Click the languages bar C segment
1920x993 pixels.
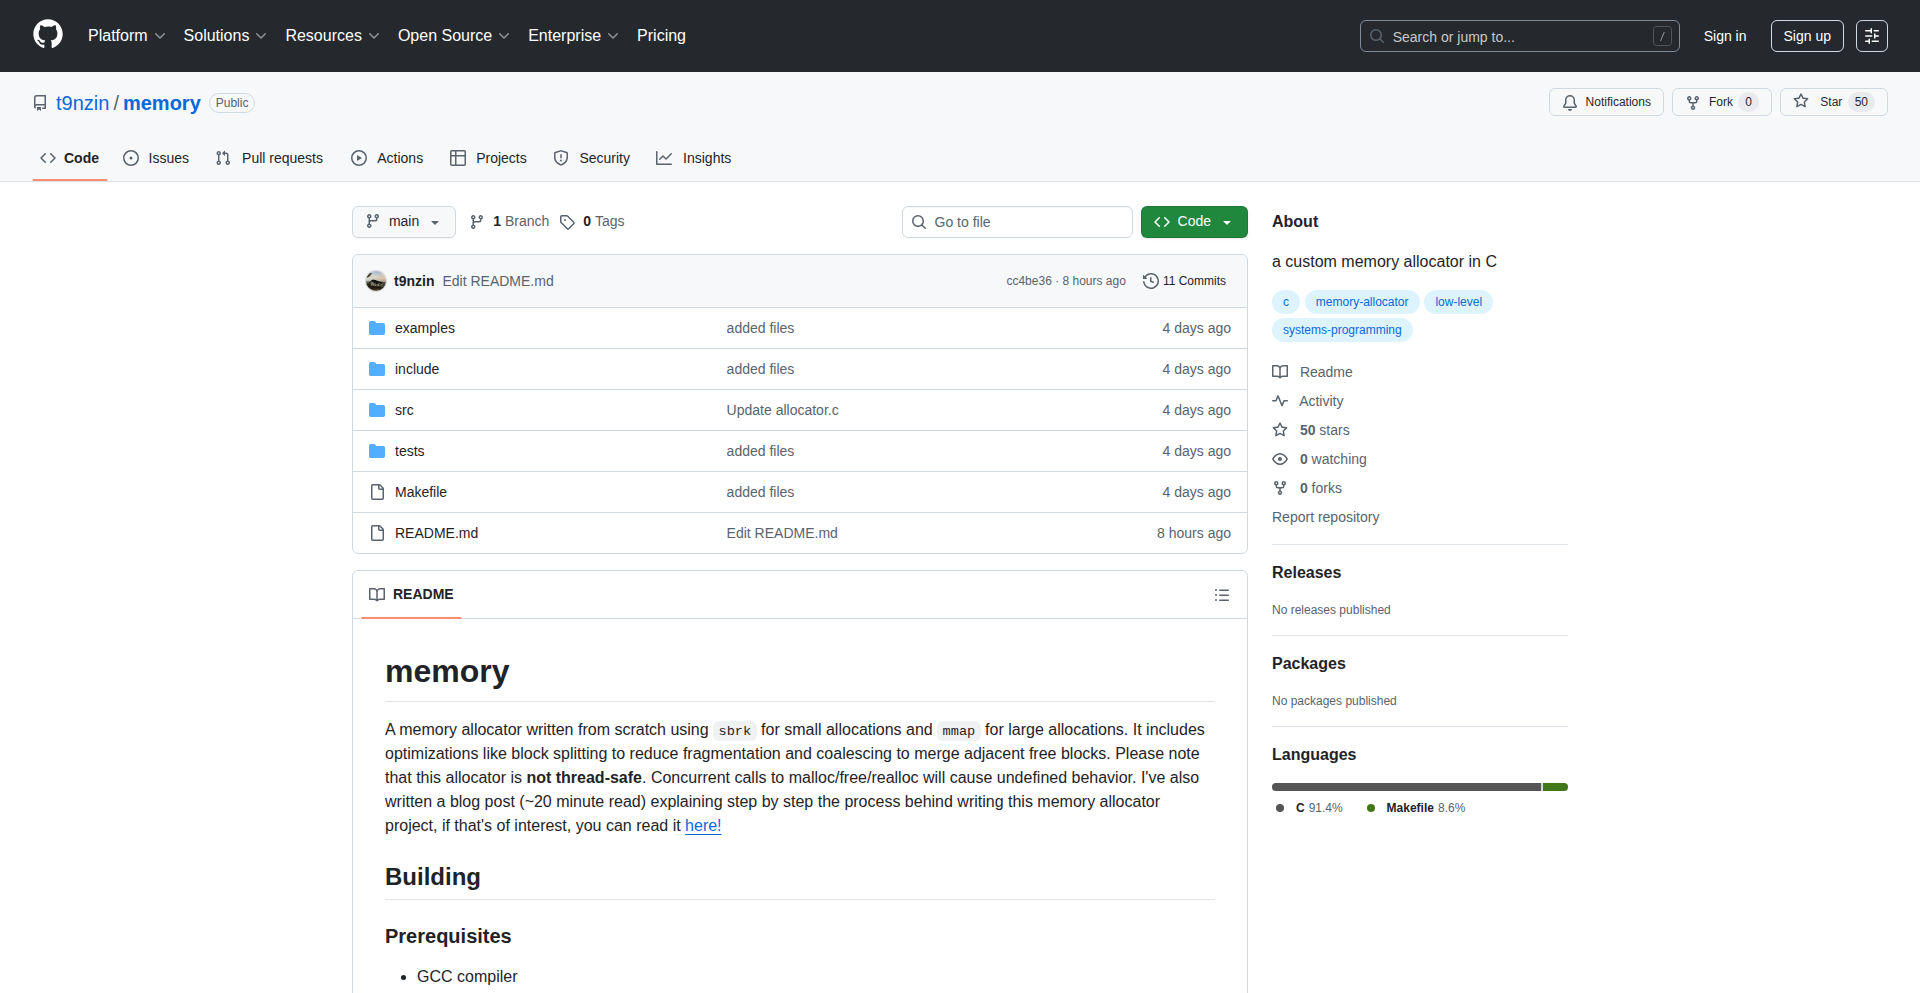tap(1405, 787)
